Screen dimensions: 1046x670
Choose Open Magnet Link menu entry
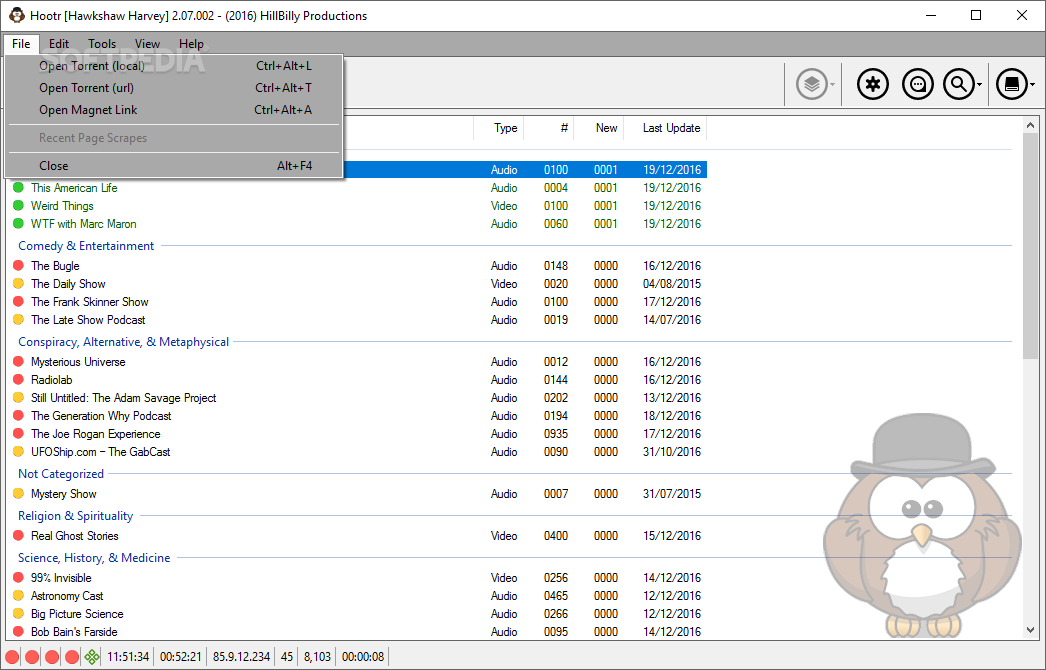[175, 110]
